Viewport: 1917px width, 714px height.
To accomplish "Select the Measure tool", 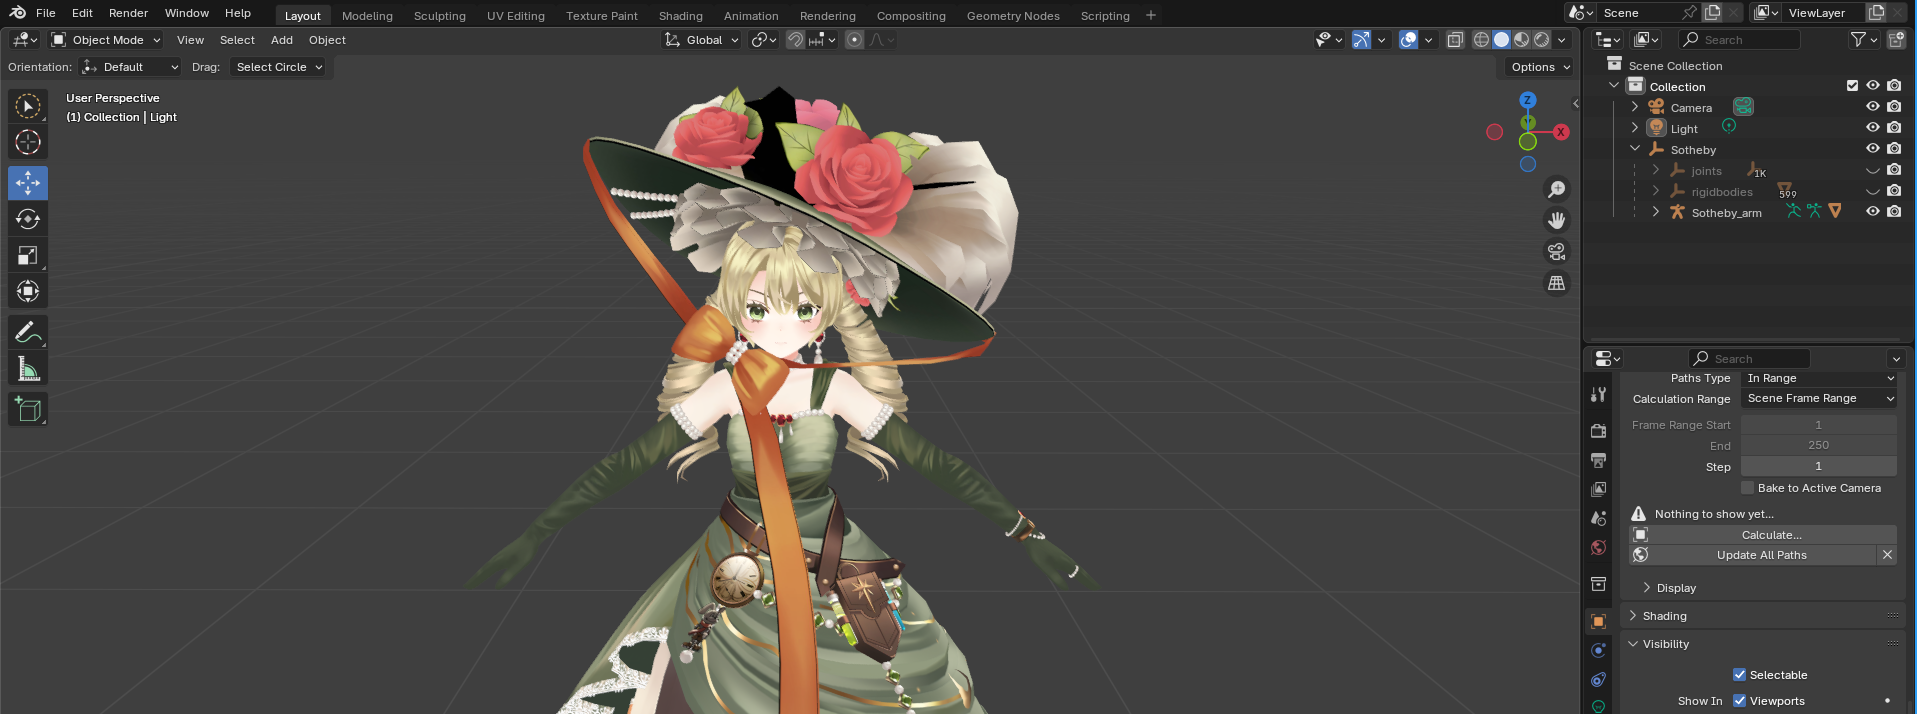I will [x=28, y=369].
